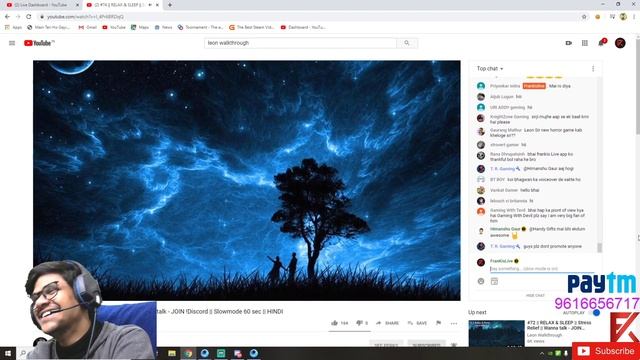Open the Gmail bookmark
640x360 pixels.
88,27
